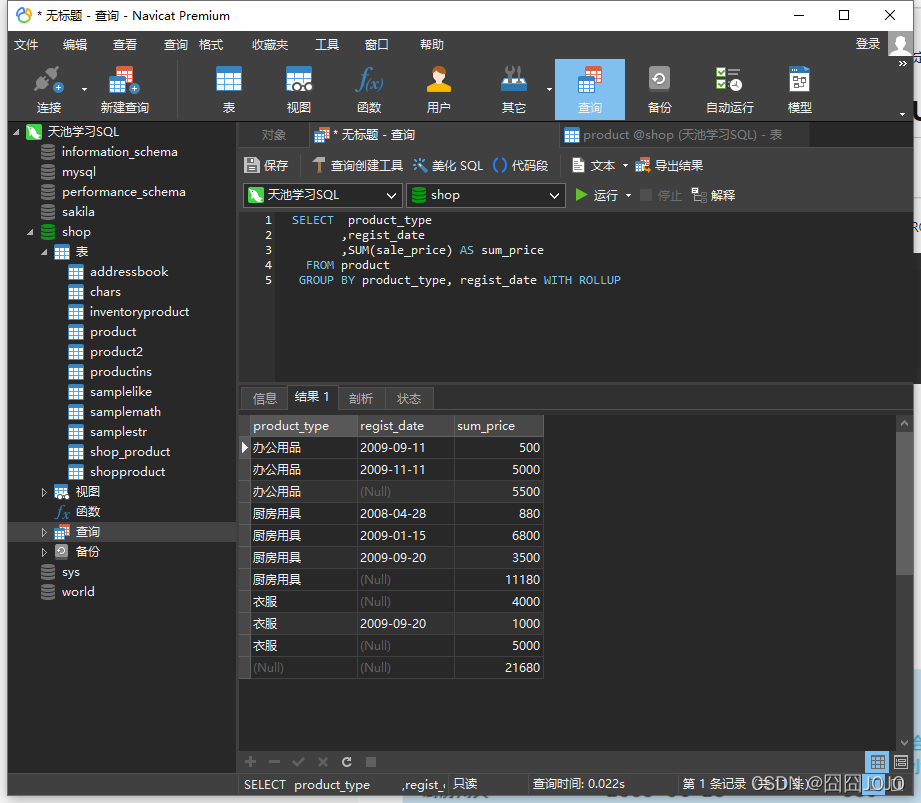The image size is (921, 803).
Task: Export results with 导出结果
Action: tap(669, 166)
